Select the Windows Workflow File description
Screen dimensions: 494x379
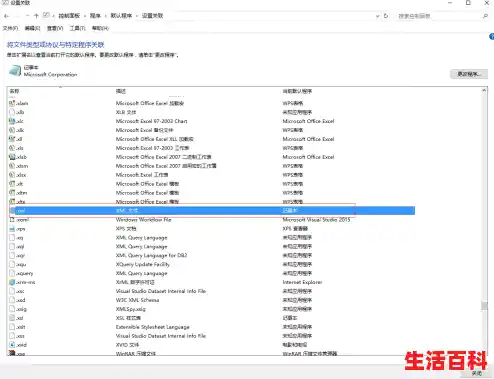click(144, 220)
